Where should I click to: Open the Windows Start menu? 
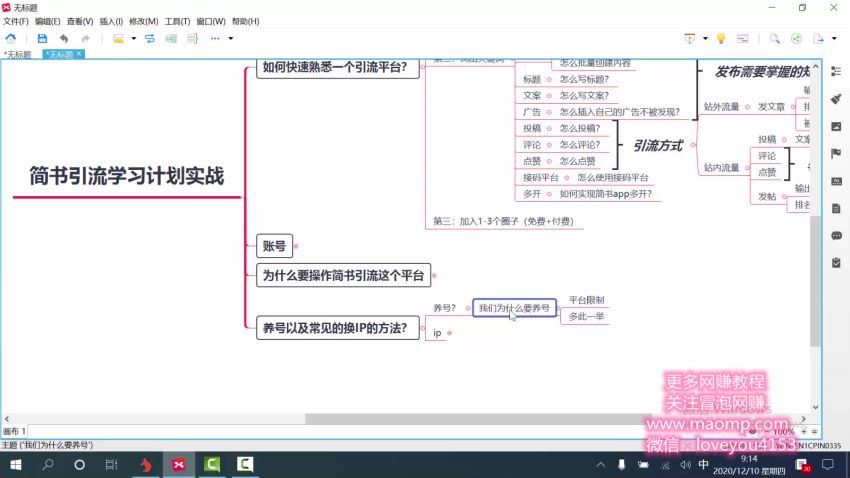(x=16, y=465)
